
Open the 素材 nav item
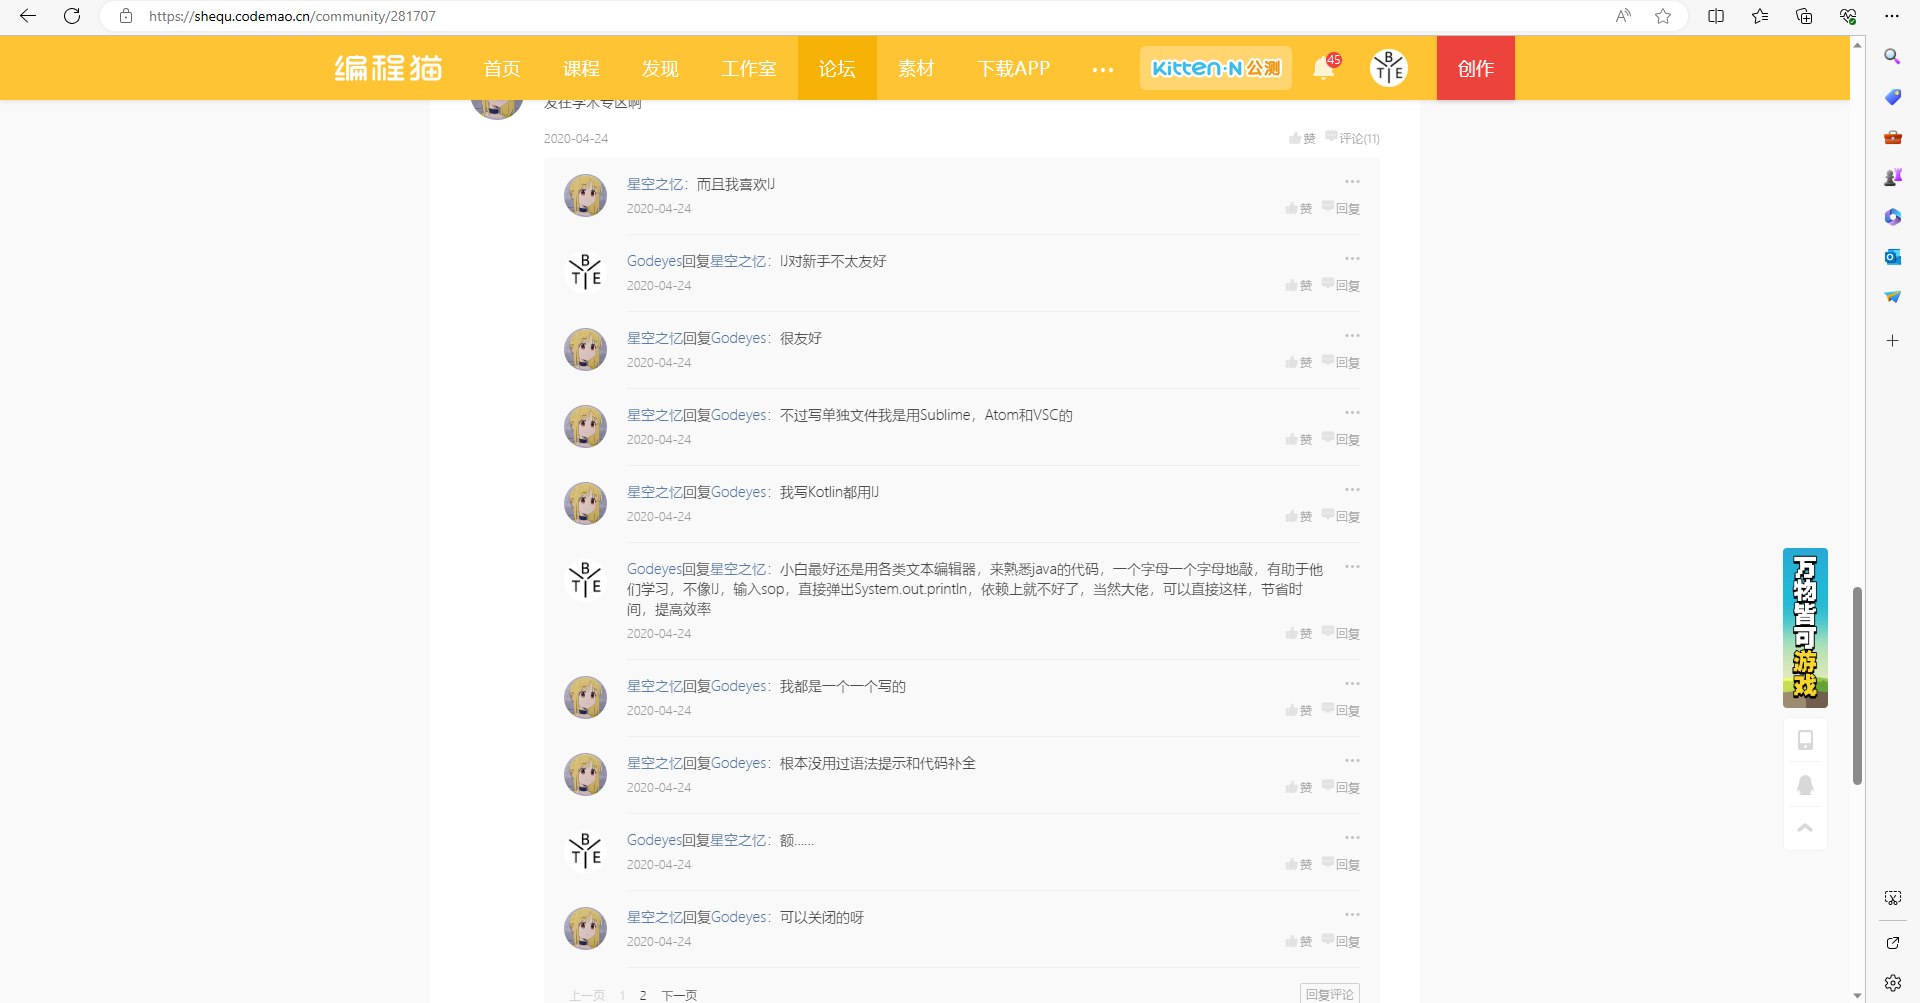[916, 68]
